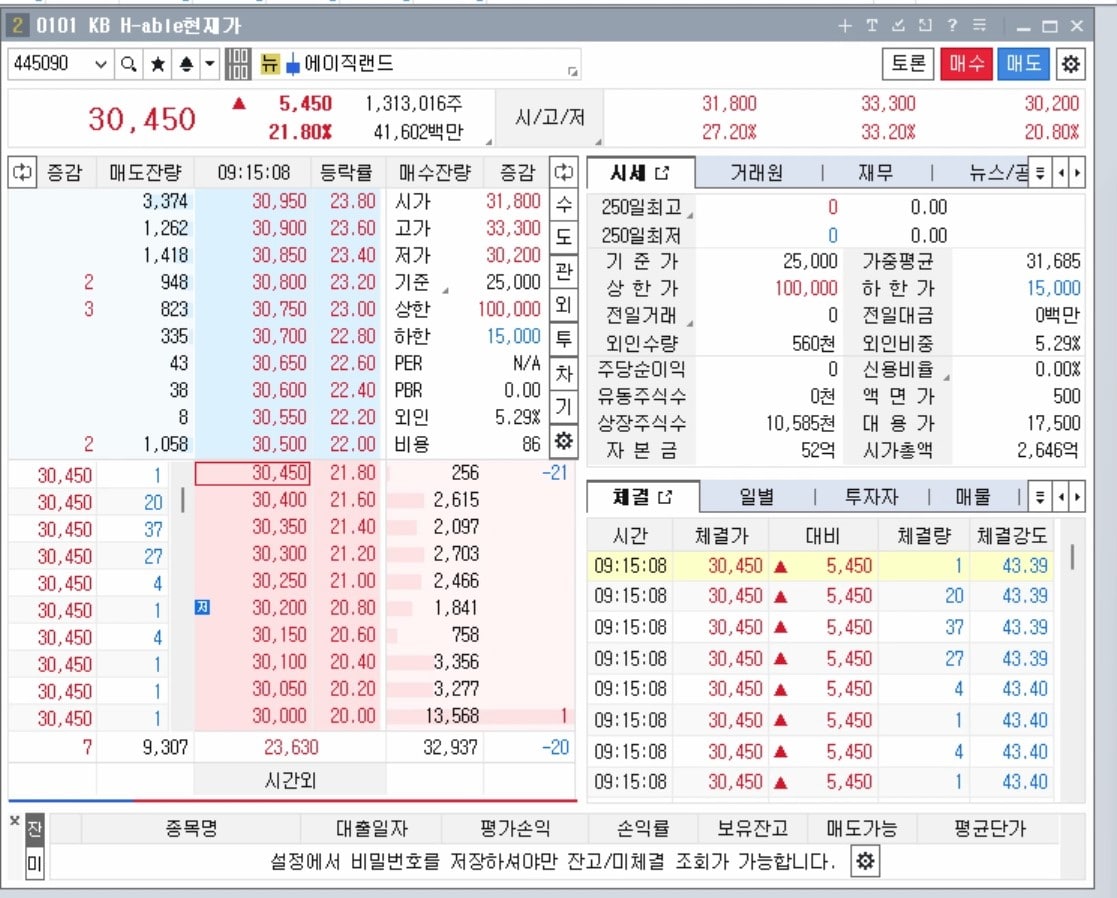The height and width of the screenshot is (898, 1117).
Task: Click the T font icon in the title bar
Action: coord(872,26)
